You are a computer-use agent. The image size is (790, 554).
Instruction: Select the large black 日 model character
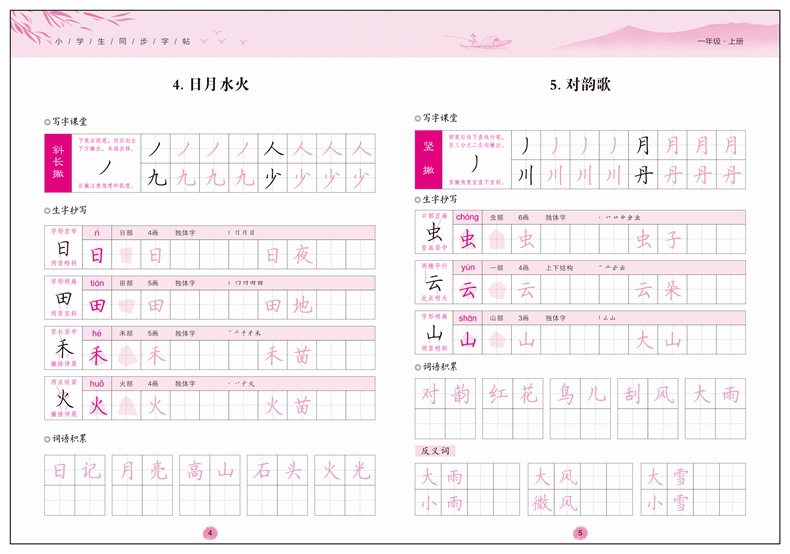63,250
